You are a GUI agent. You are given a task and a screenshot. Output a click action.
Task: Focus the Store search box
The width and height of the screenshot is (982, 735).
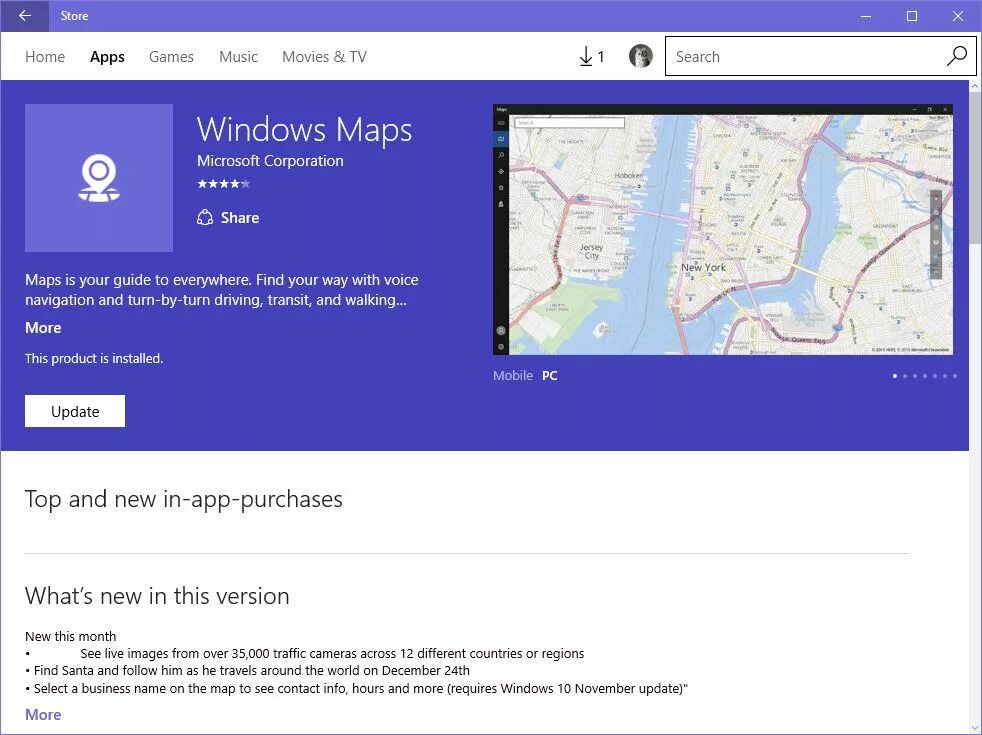[820, 56]
